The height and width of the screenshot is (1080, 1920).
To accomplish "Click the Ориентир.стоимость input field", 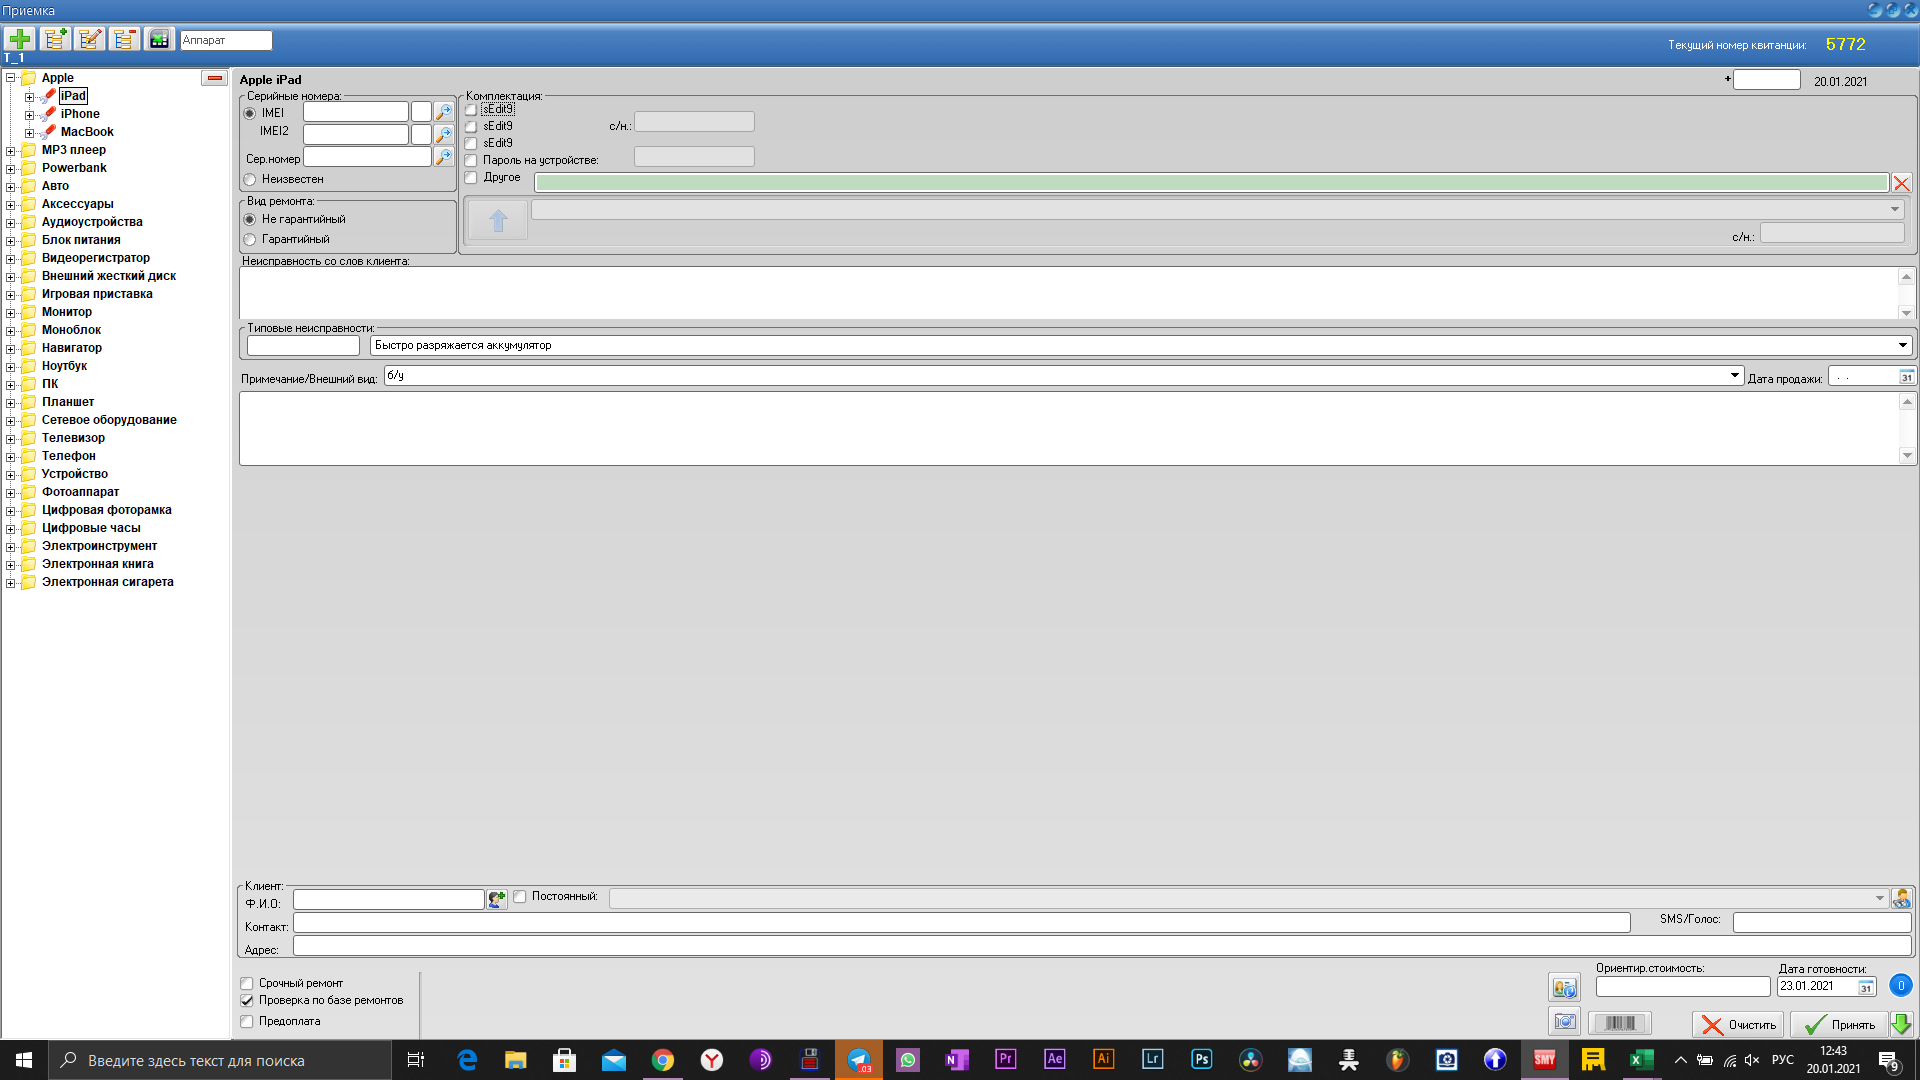I will point(1682,987).
